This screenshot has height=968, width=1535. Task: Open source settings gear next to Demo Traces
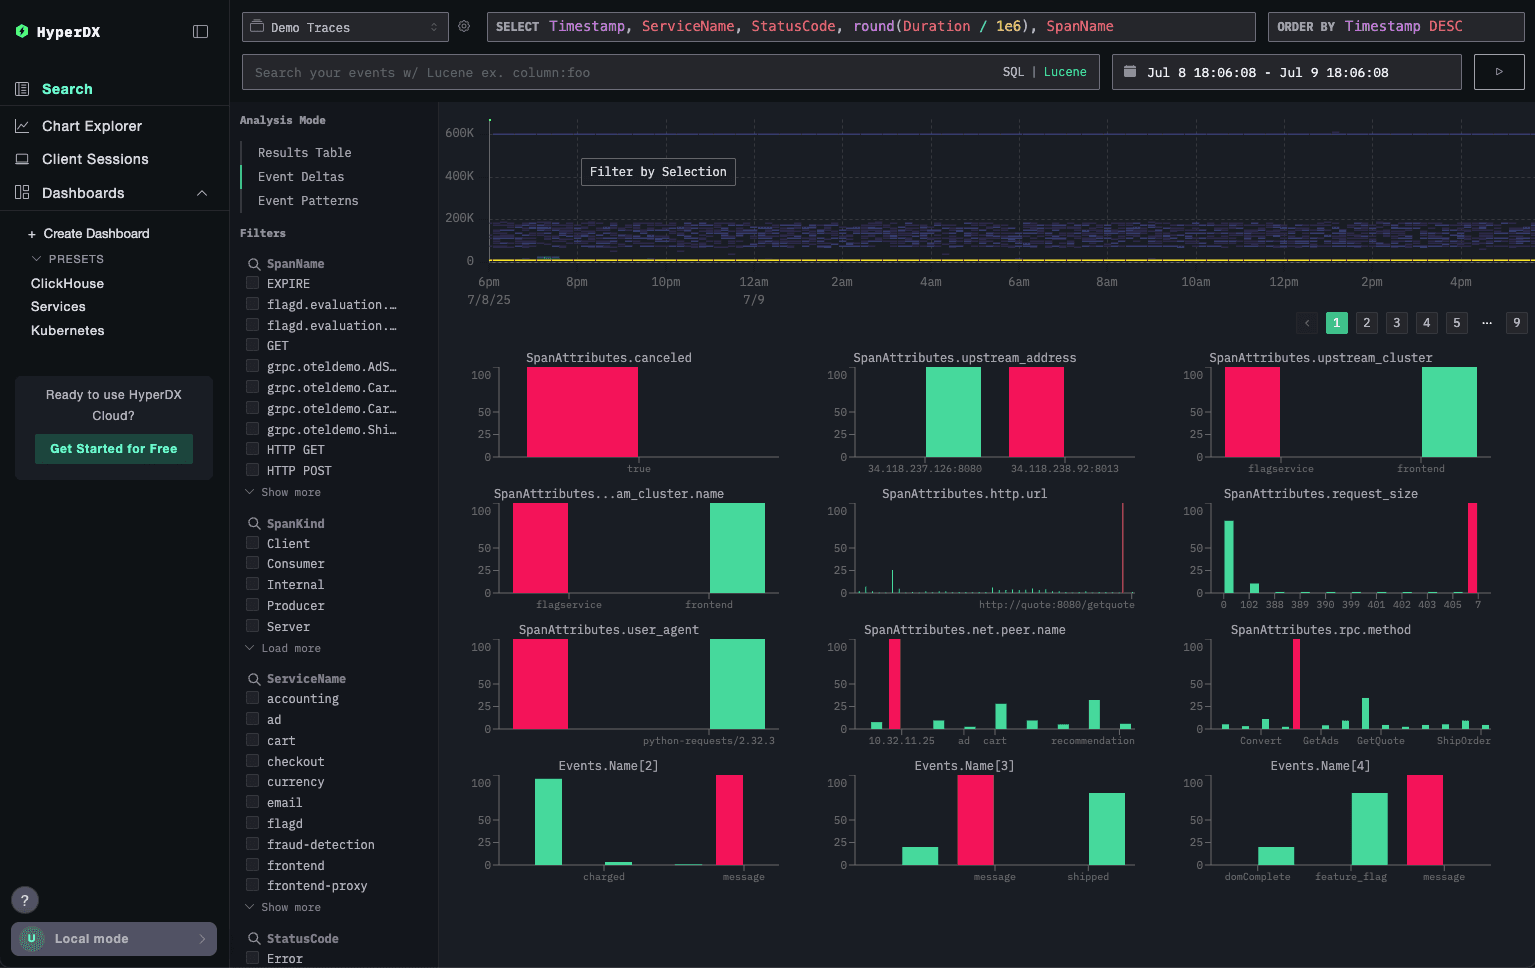[464, 27]
